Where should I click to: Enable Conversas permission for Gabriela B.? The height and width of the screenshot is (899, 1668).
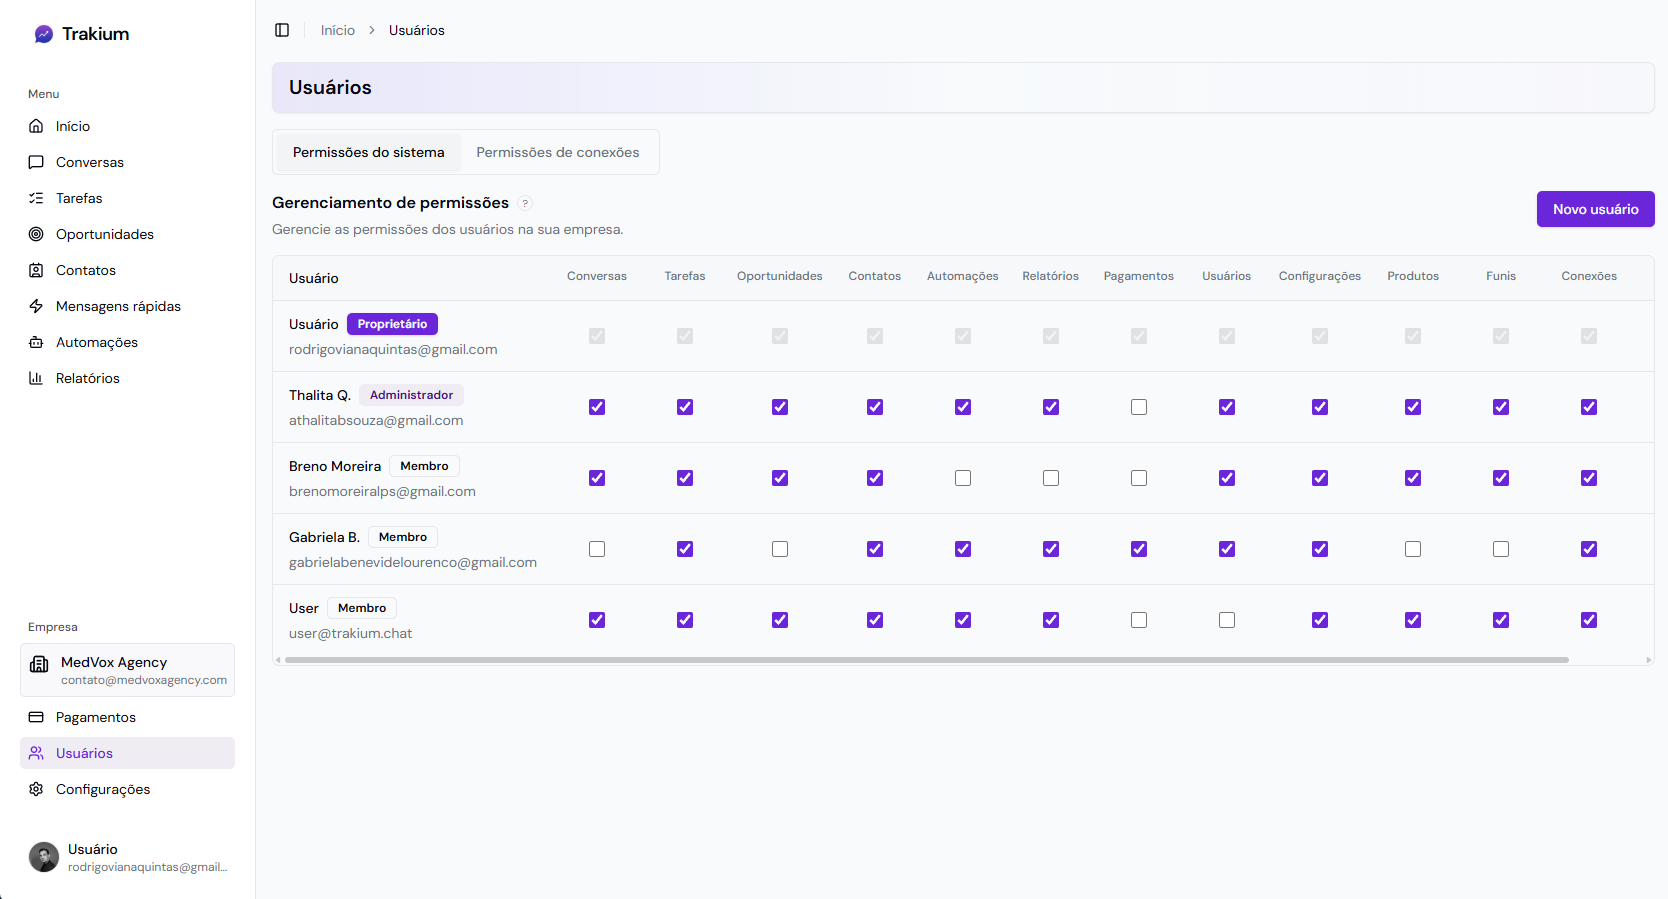coord(597,549)
